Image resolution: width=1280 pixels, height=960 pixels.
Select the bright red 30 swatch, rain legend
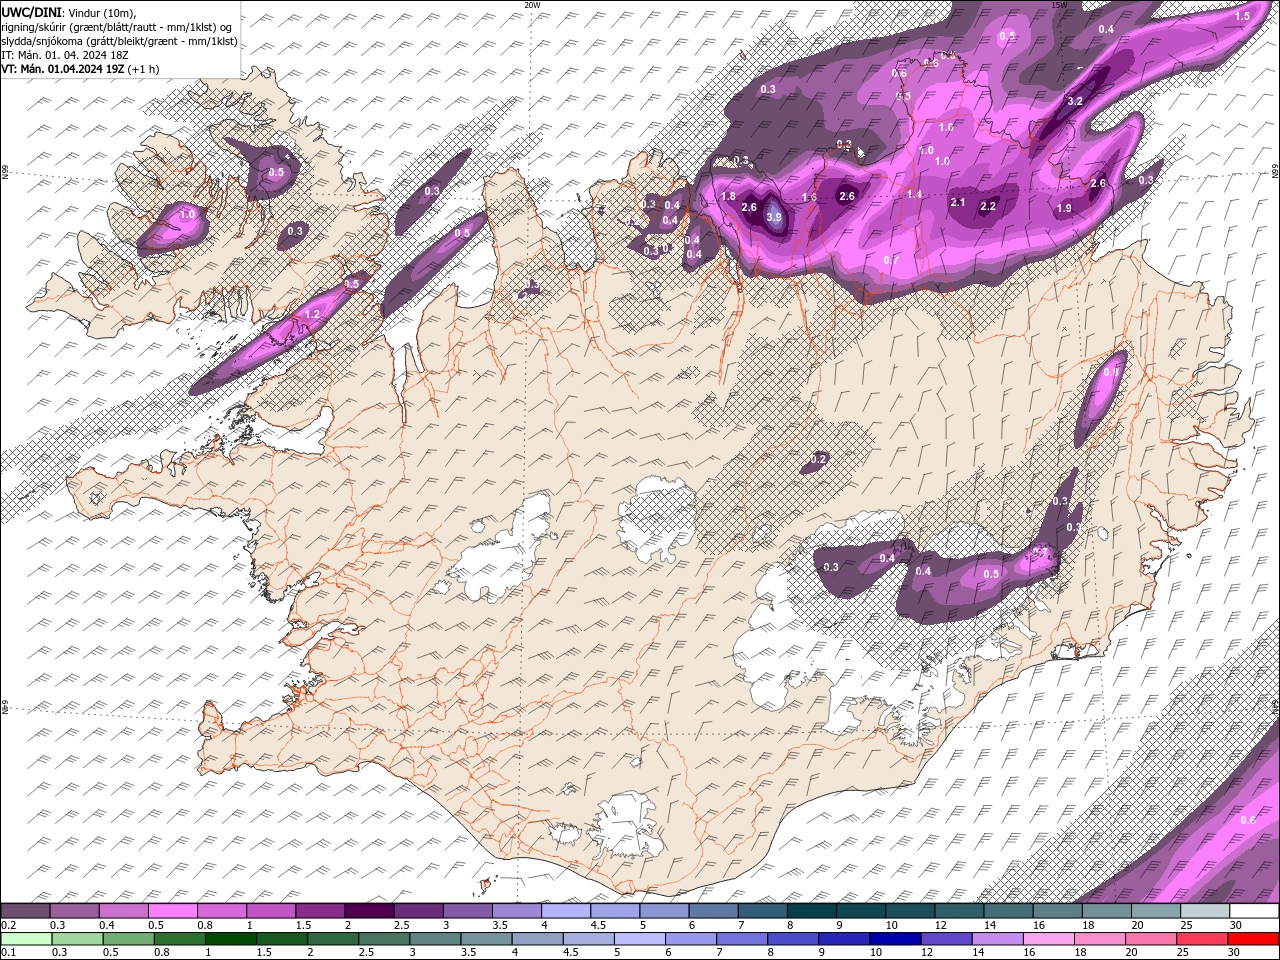[1254, 939]
